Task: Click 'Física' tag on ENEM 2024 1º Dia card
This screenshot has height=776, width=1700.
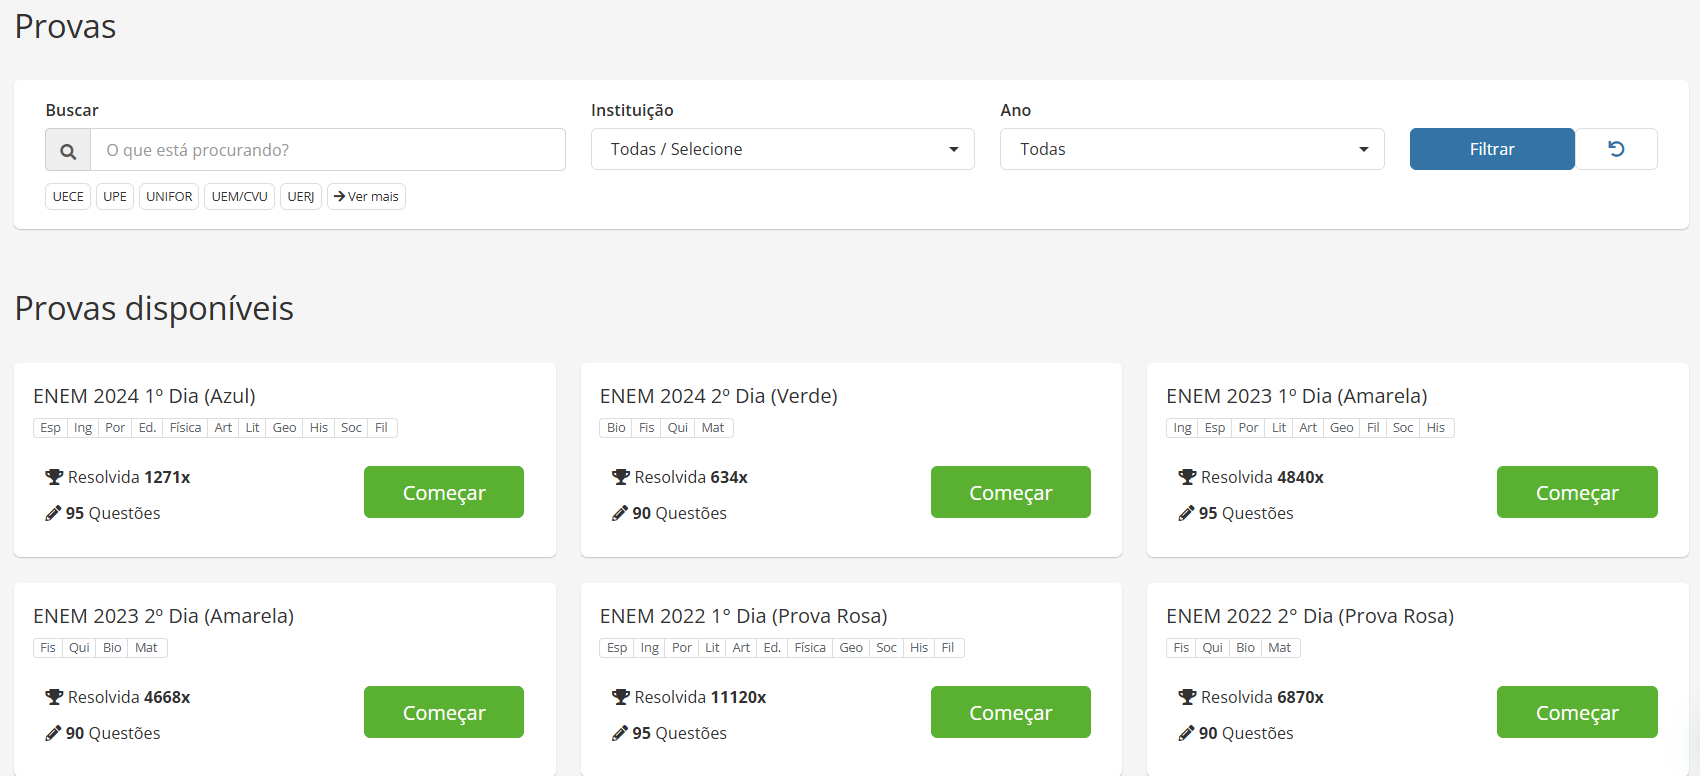Action: point(185,428)
